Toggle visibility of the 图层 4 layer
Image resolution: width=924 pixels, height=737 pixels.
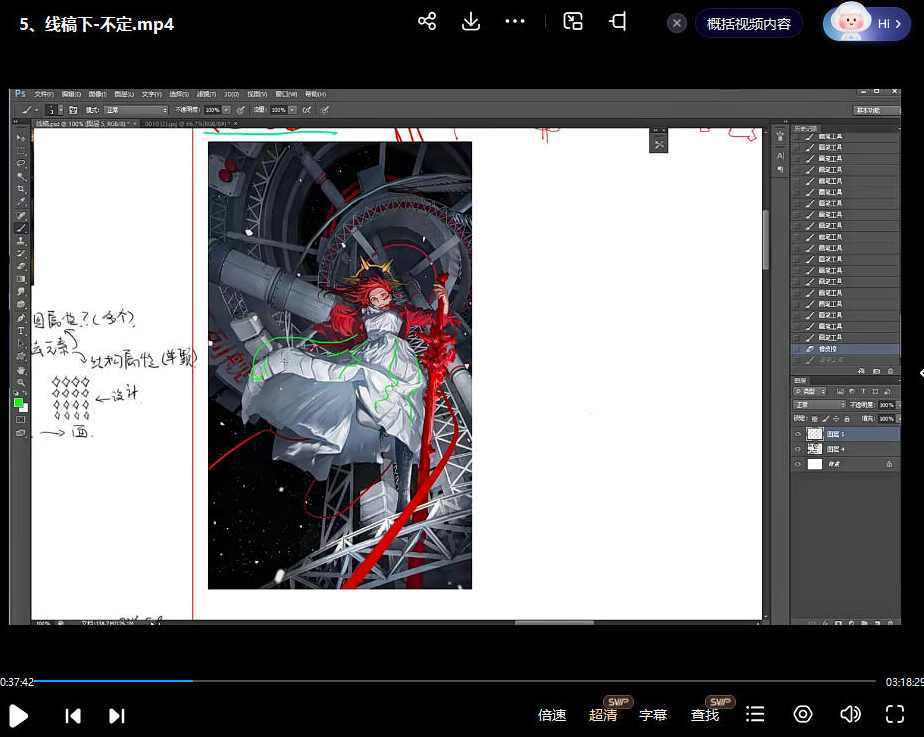(x=798, y=450)
